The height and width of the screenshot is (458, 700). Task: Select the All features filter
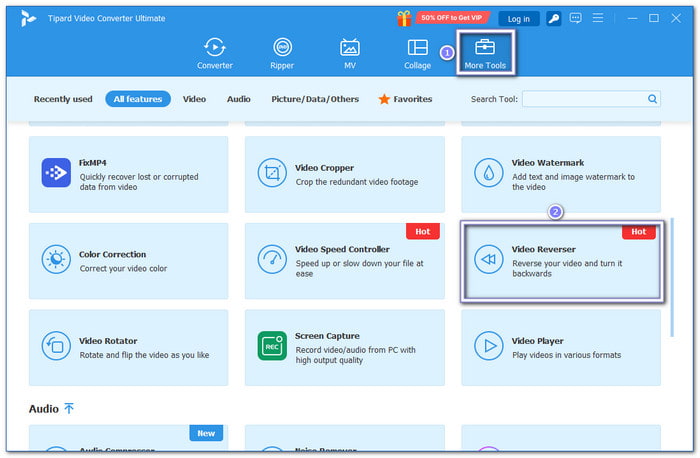(x=138, y=99)
